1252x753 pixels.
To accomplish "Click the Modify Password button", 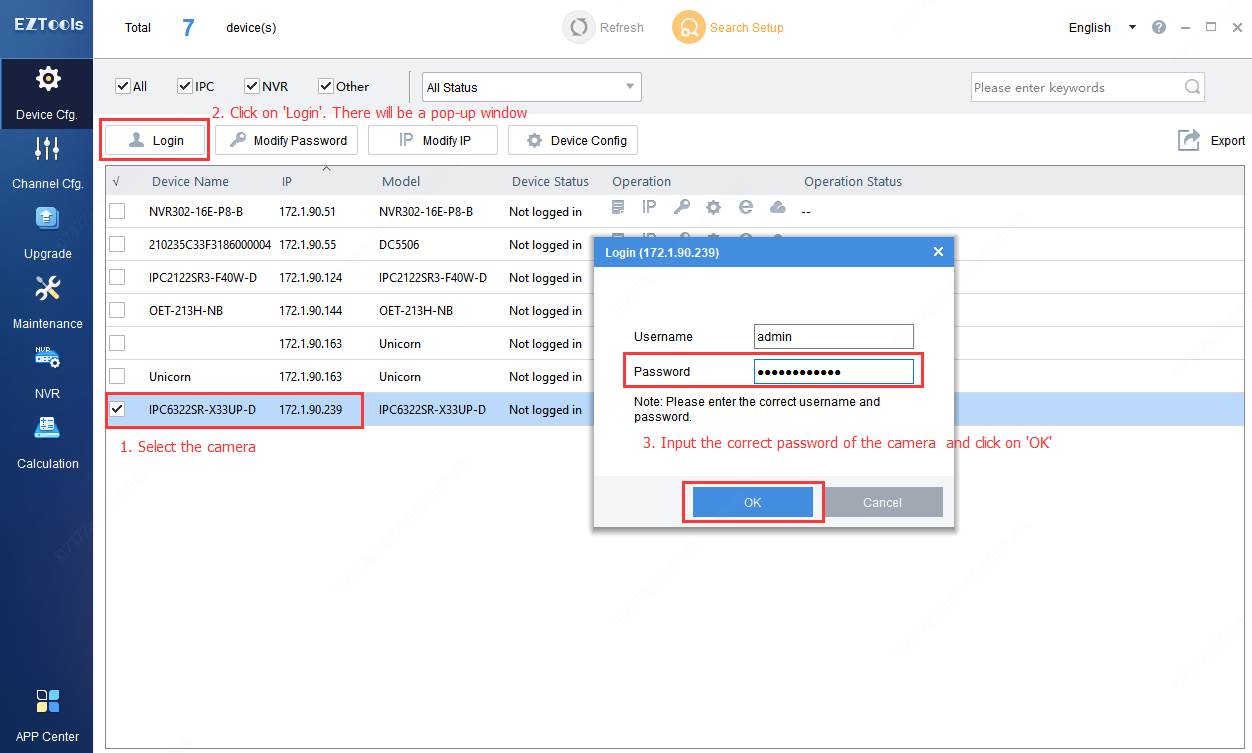I will click(x=286, y=140).
